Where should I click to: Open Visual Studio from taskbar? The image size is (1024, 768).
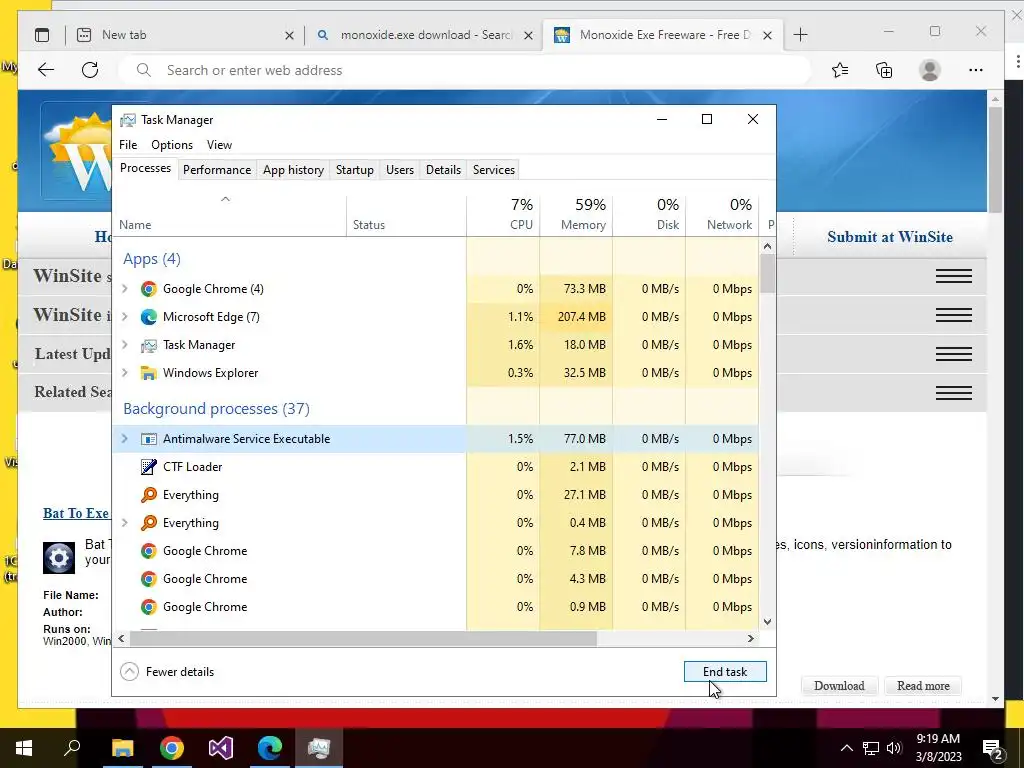pos(221,748)
